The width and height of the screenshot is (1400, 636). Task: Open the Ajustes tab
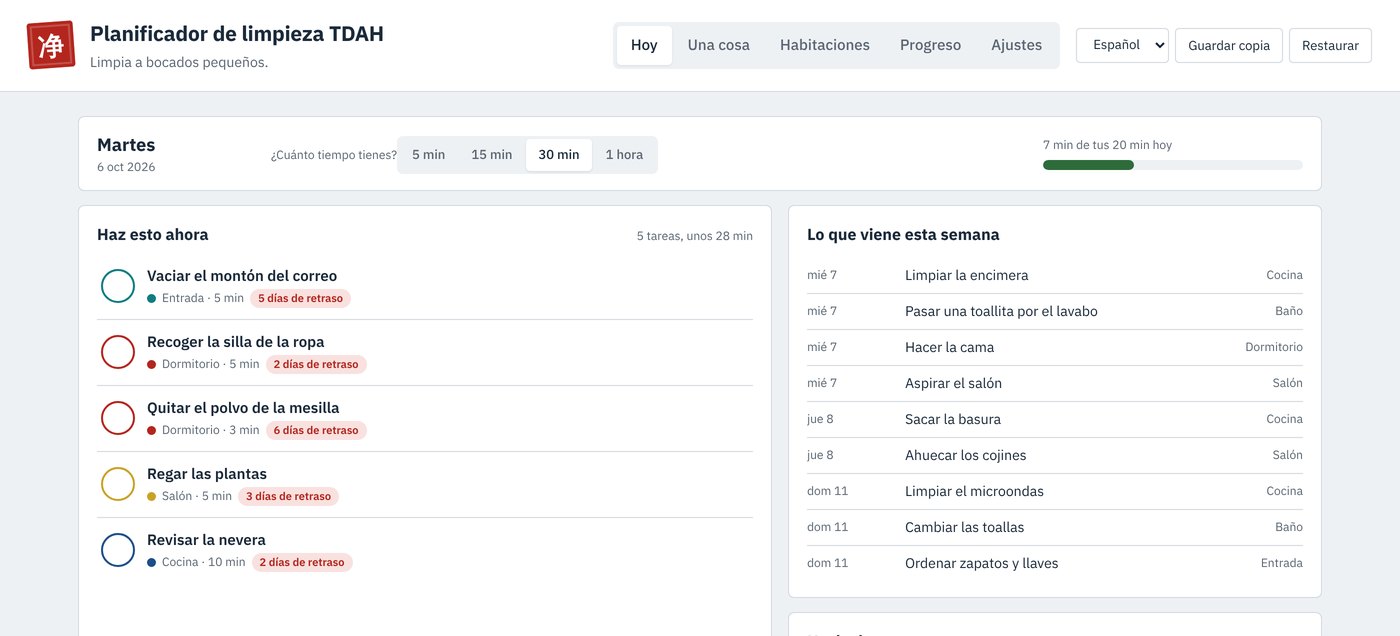(1016, 45)
